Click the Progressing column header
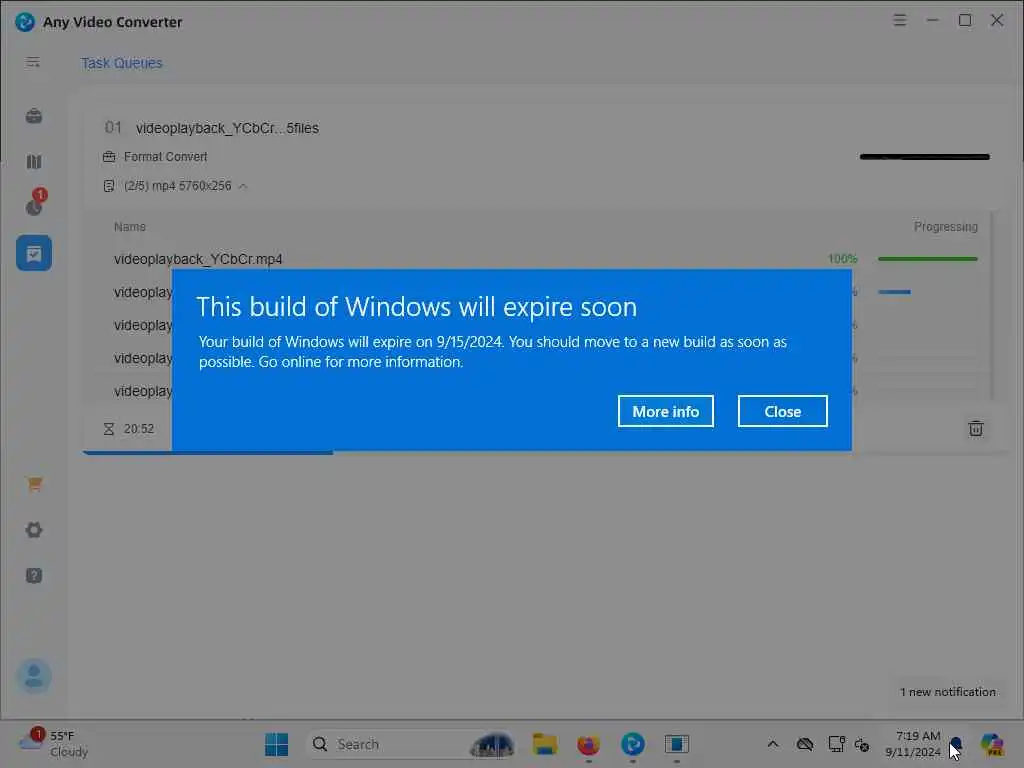1024x768 pixels. 946,227
